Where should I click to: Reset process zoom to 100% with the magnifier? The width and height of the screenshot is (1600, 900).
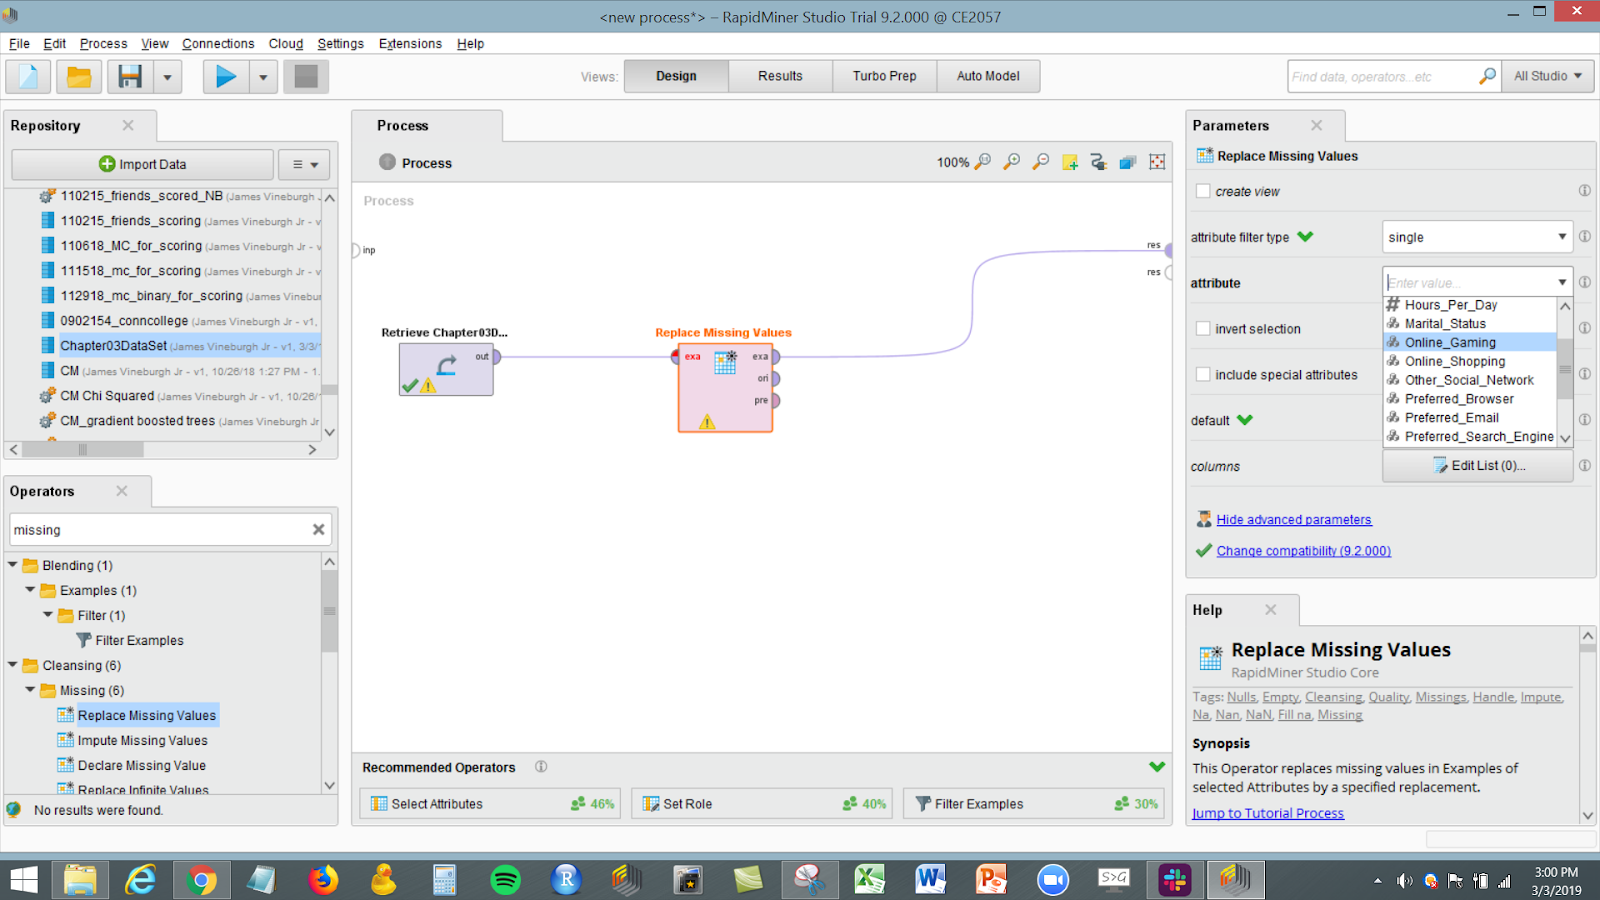coord(983,162)
